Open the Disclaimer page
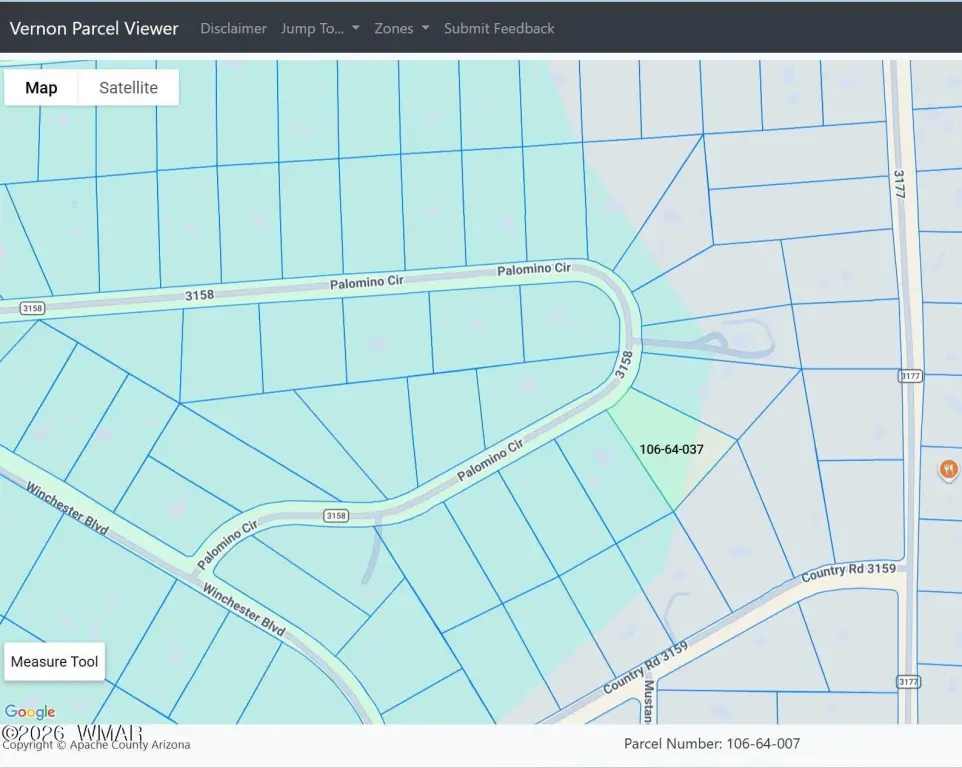Image resolution: width=962 pixels, height=768 pixels. click(233, 28)
